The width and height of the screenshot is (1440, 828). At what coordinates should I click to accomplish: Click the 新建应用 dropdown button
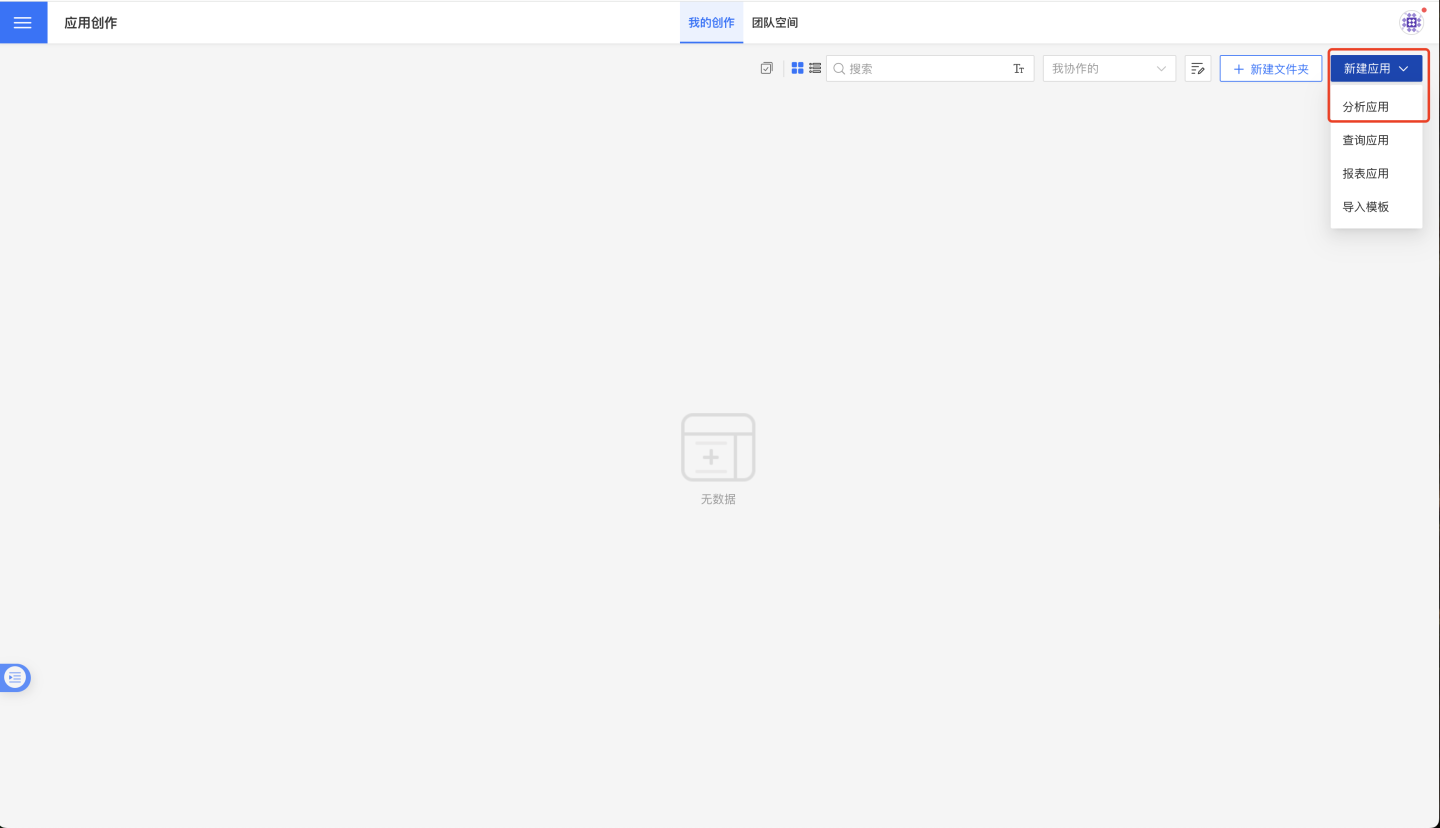pyautogui.click(x=1367, y=69)
